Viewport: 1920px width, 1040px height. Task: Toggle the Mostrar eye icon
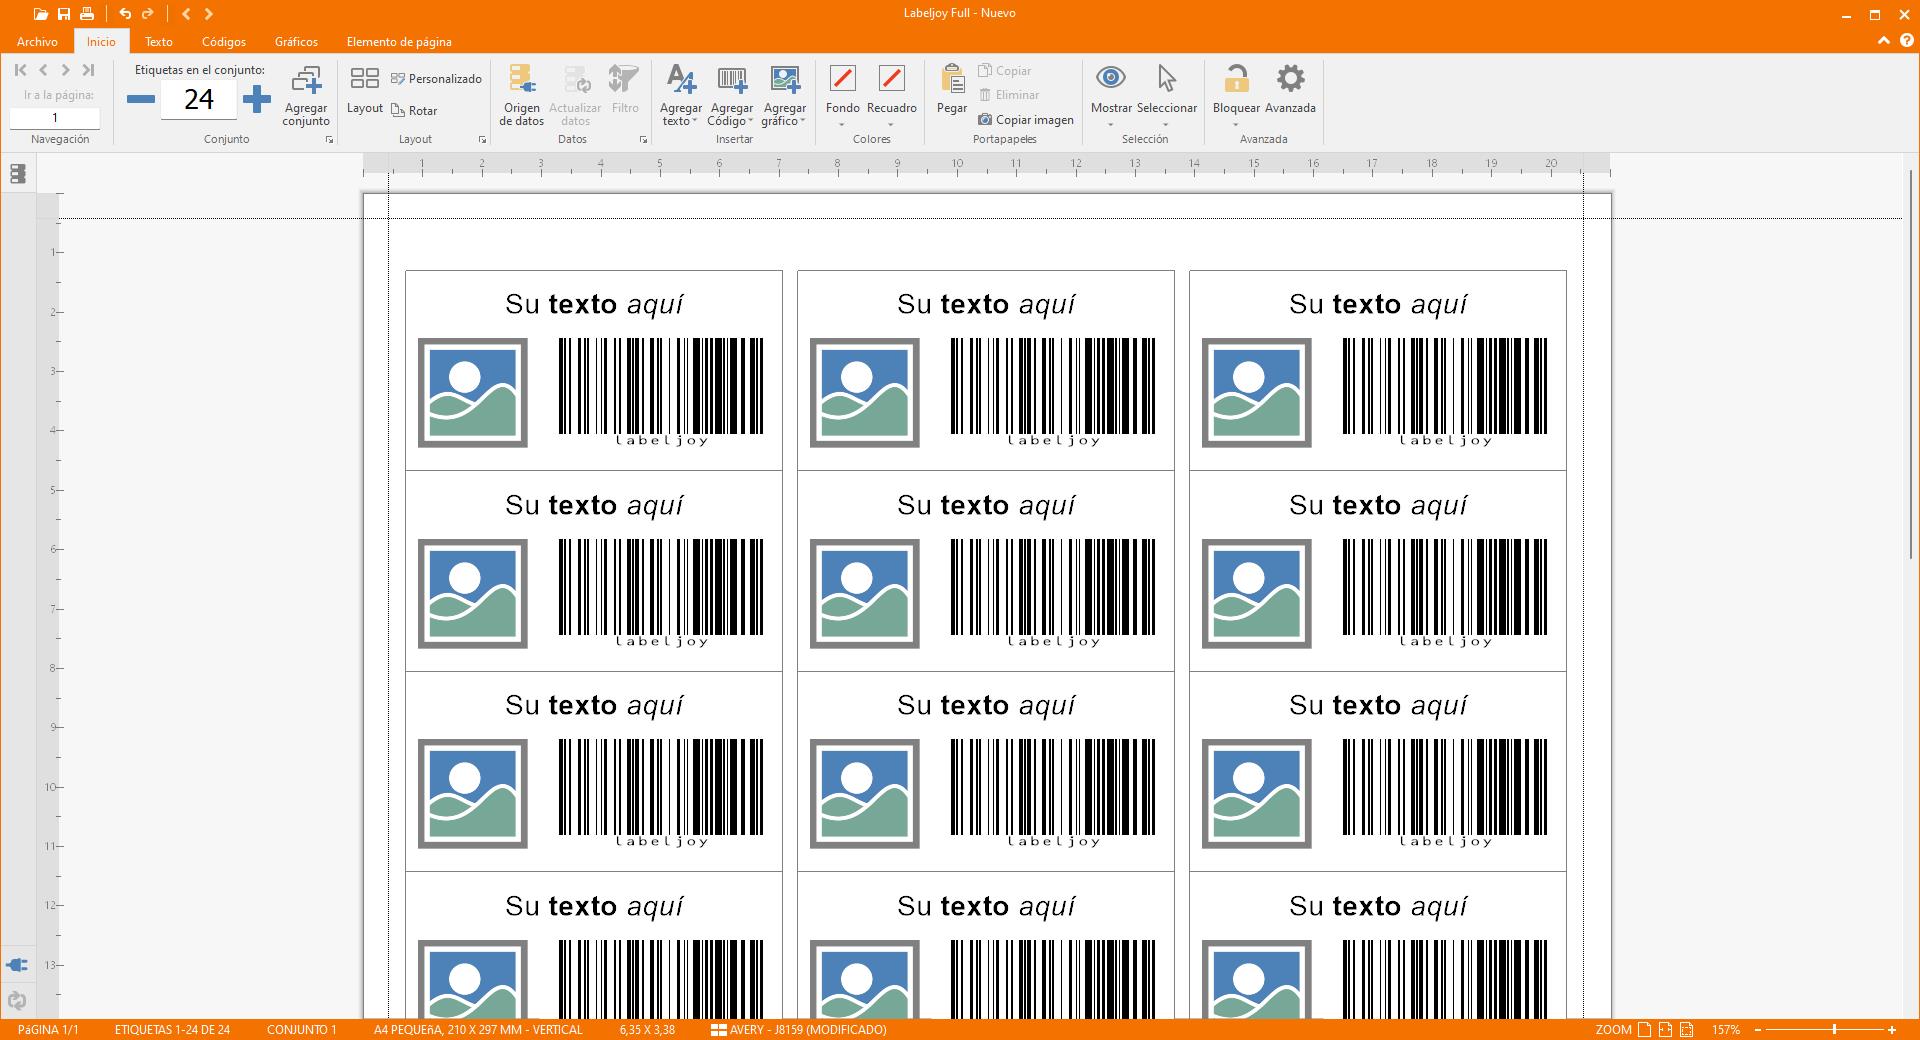(x=1111, y=78)
